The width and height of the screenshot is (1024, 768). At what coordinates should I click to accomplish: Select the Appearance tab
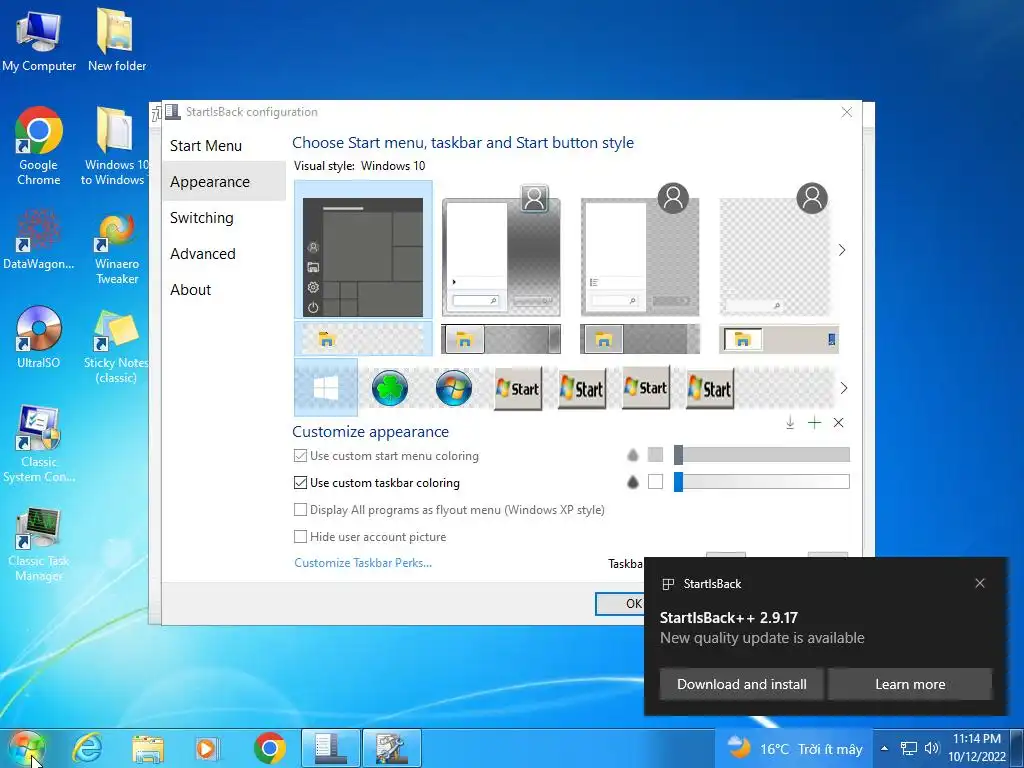[x=224, y=182]
